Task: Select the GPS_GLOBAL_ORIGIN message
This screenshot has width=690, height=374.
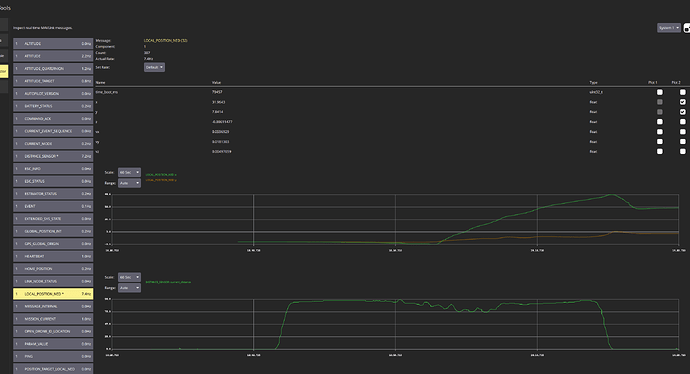Action: point(53,244)
